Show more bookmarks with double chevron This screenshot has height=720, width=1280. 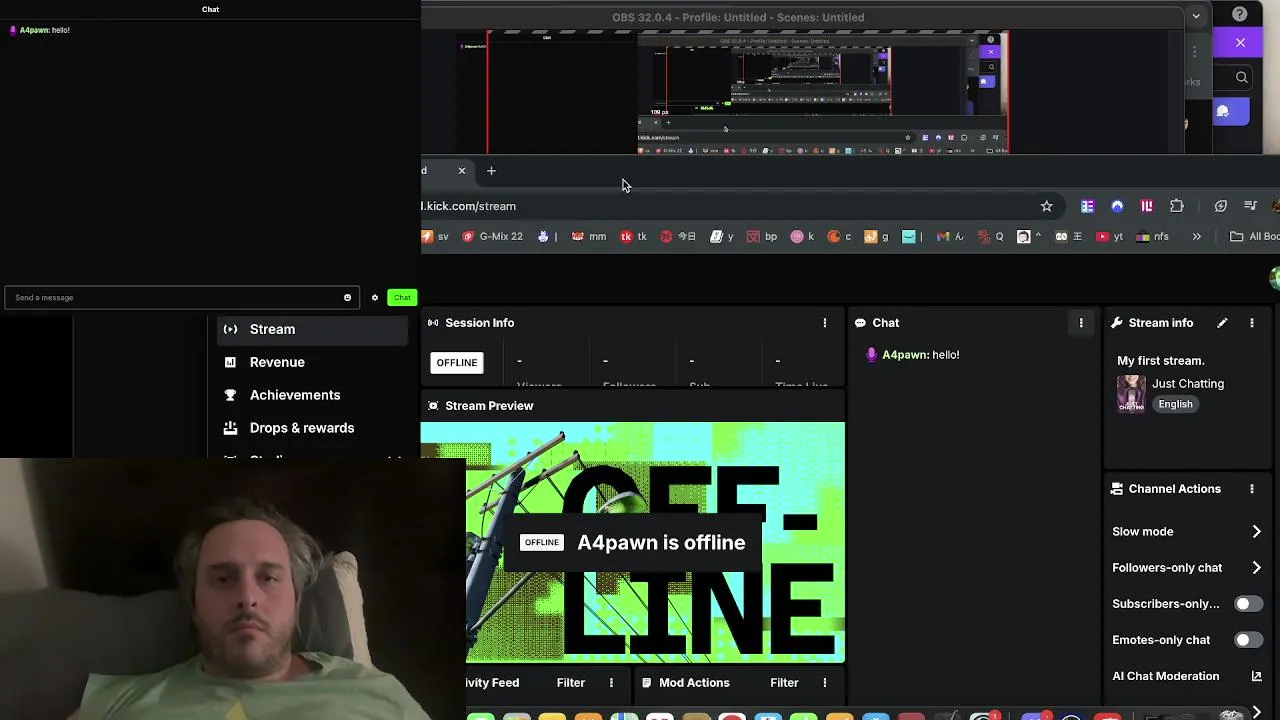point(1196,237)
